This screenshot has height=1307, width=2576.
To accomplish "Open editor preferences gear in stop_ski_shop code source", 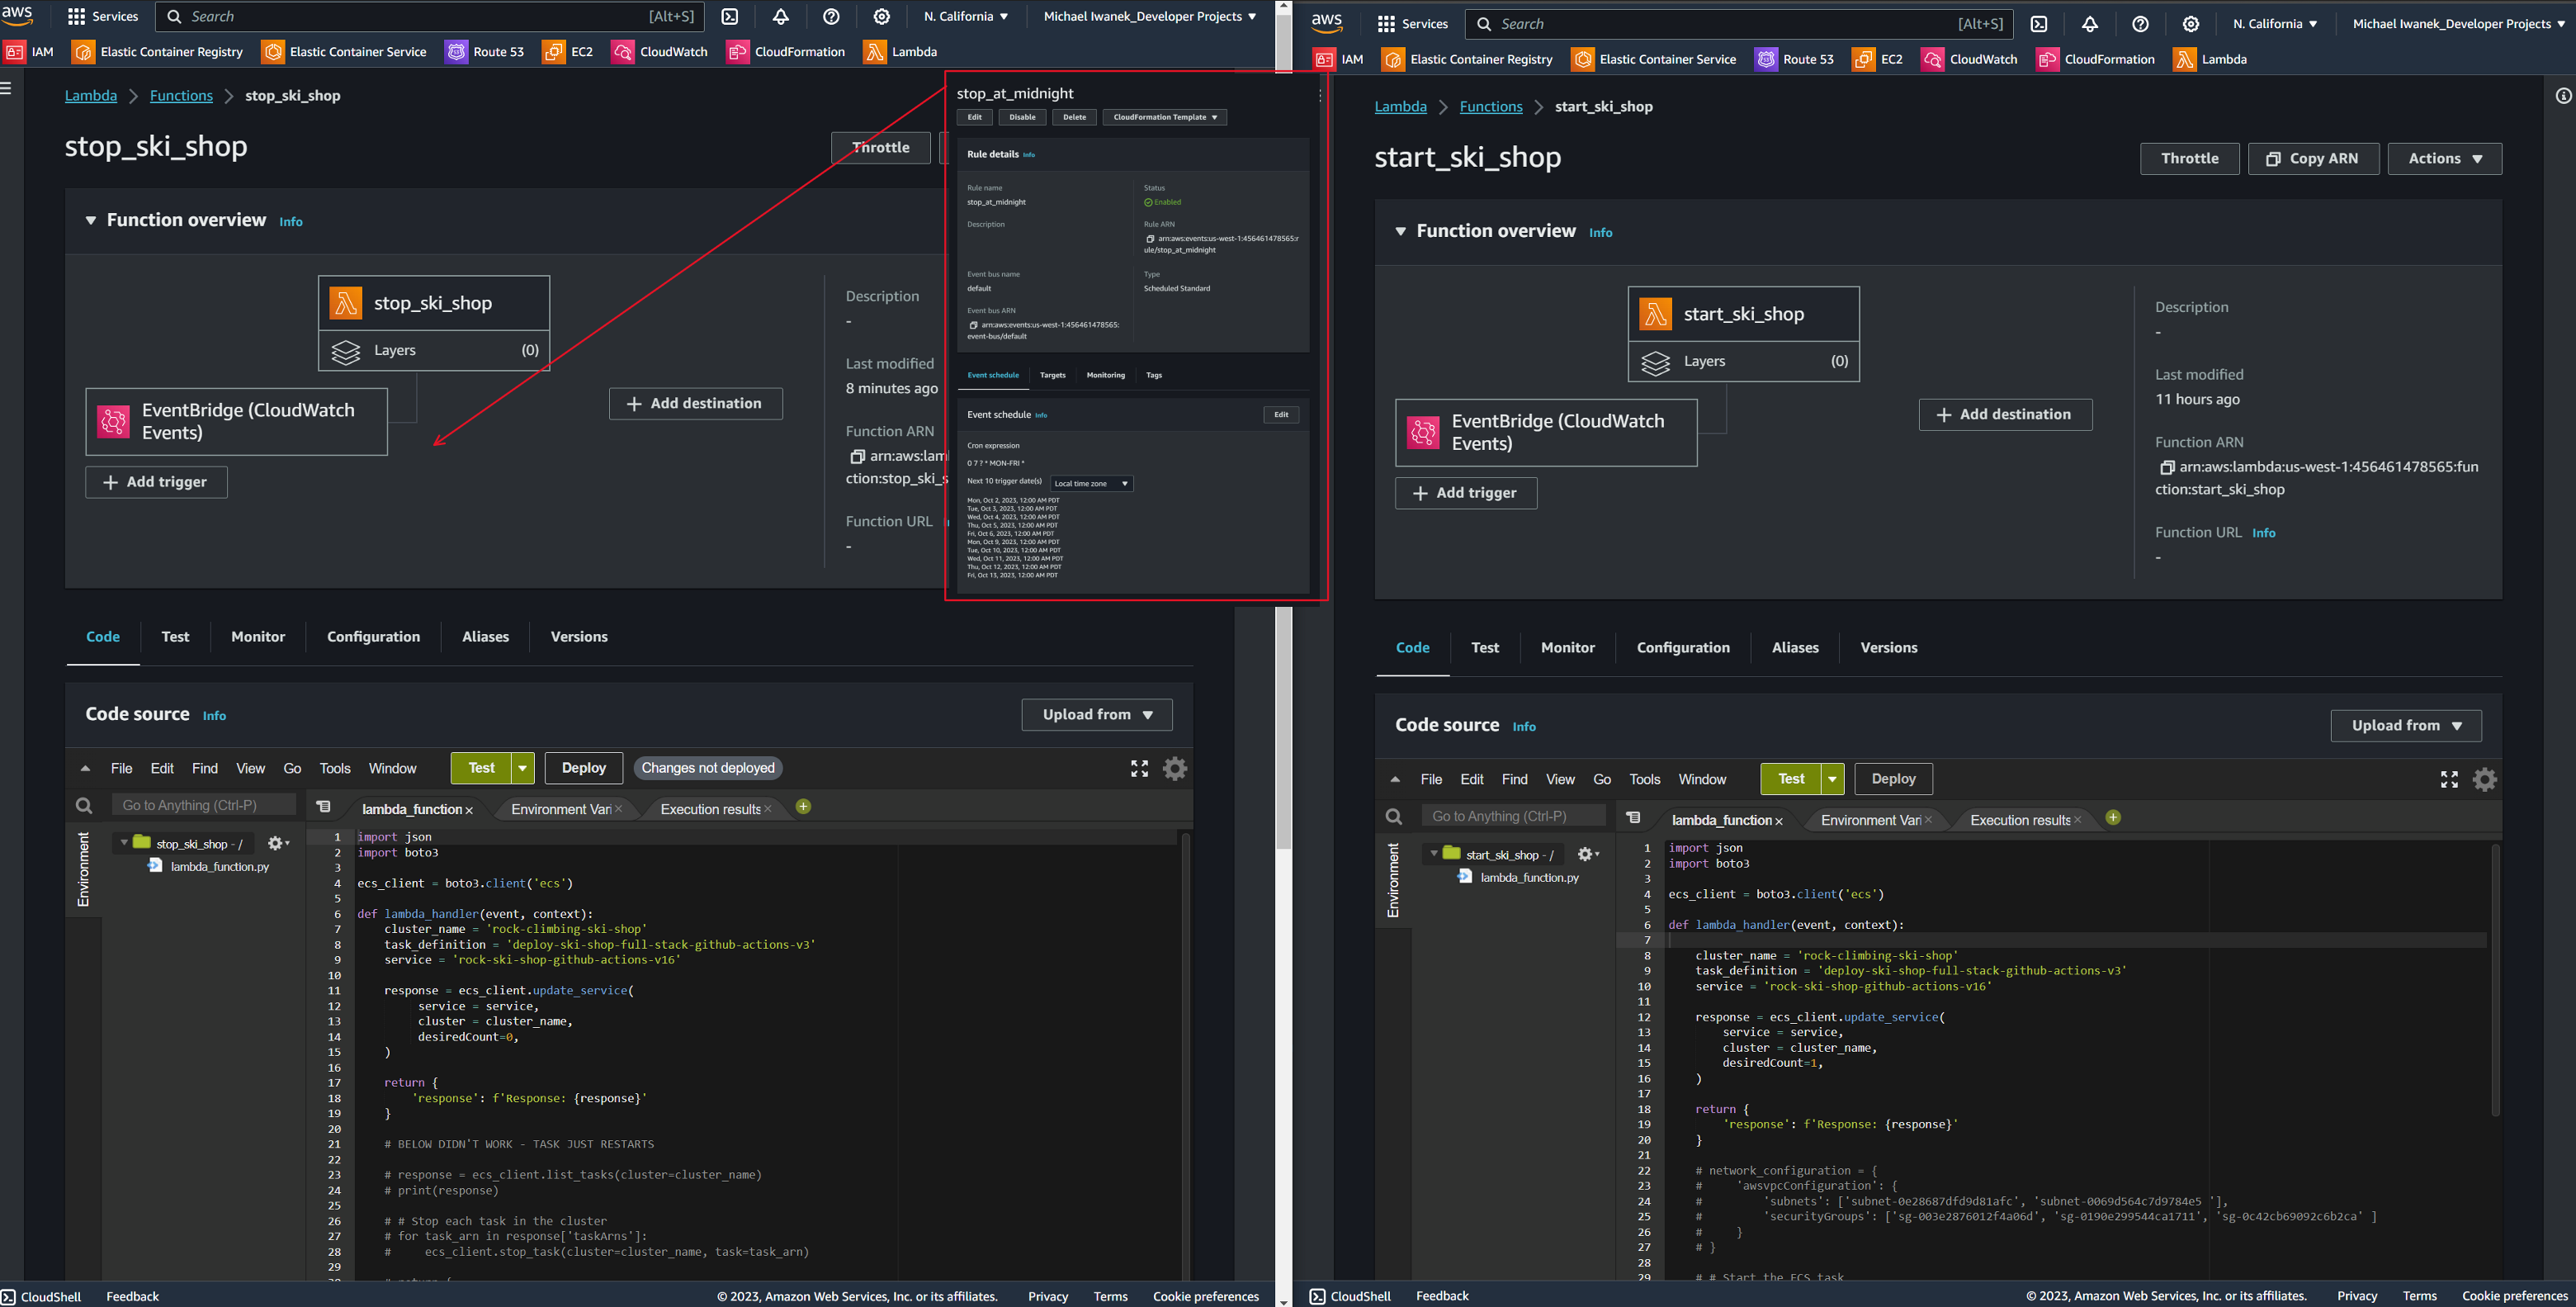I will (x=1175, y=768).
